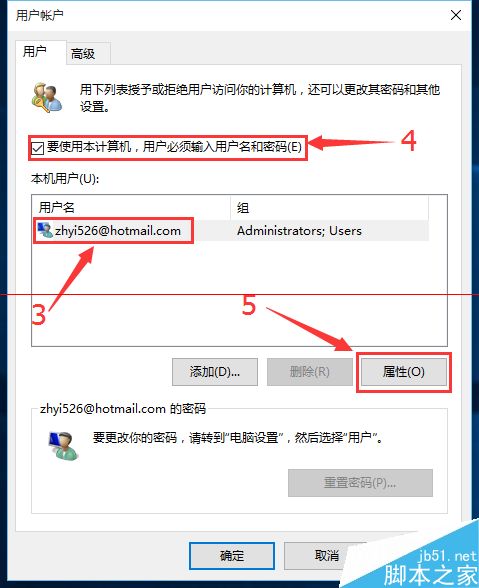
Task: Open the 添加(D)... dialog
Action: coord(215,372)
